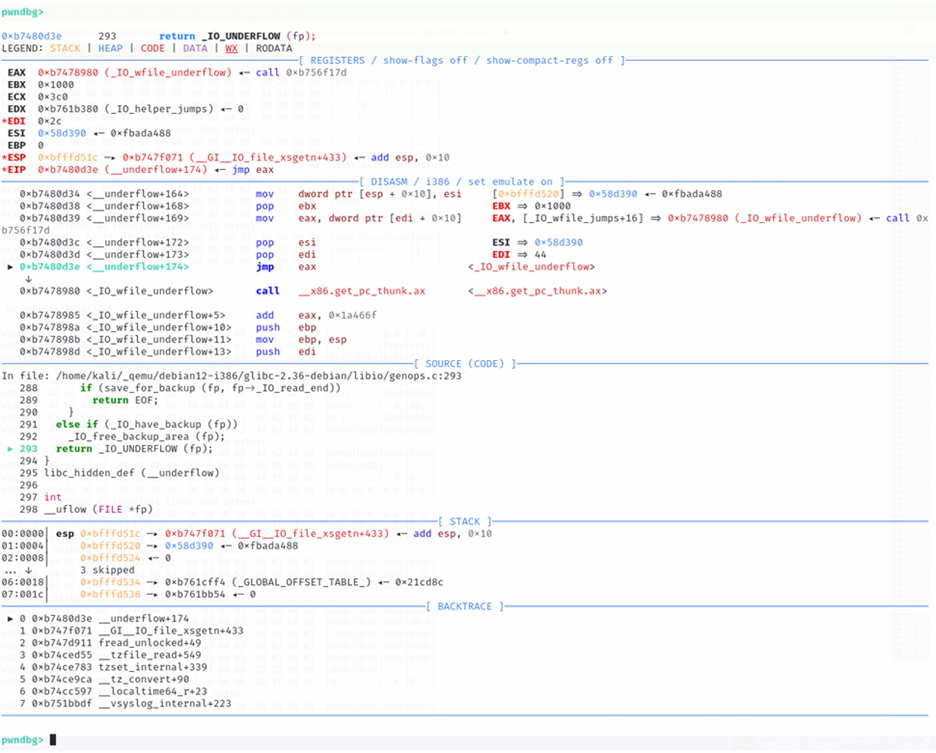Select STACK in the legend line
Viewport: 936px width, 753px height.
point(65,48)
